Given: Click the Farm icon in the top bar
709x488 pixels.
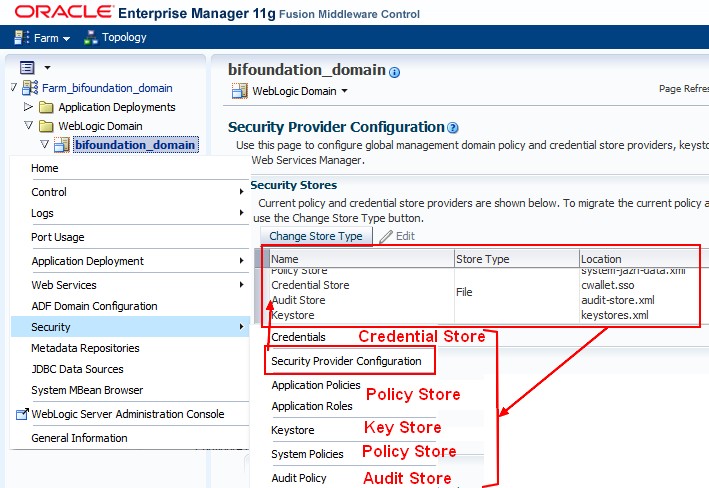Looking at the screenshot, I should pyautogui.click(x=21, y=38).
